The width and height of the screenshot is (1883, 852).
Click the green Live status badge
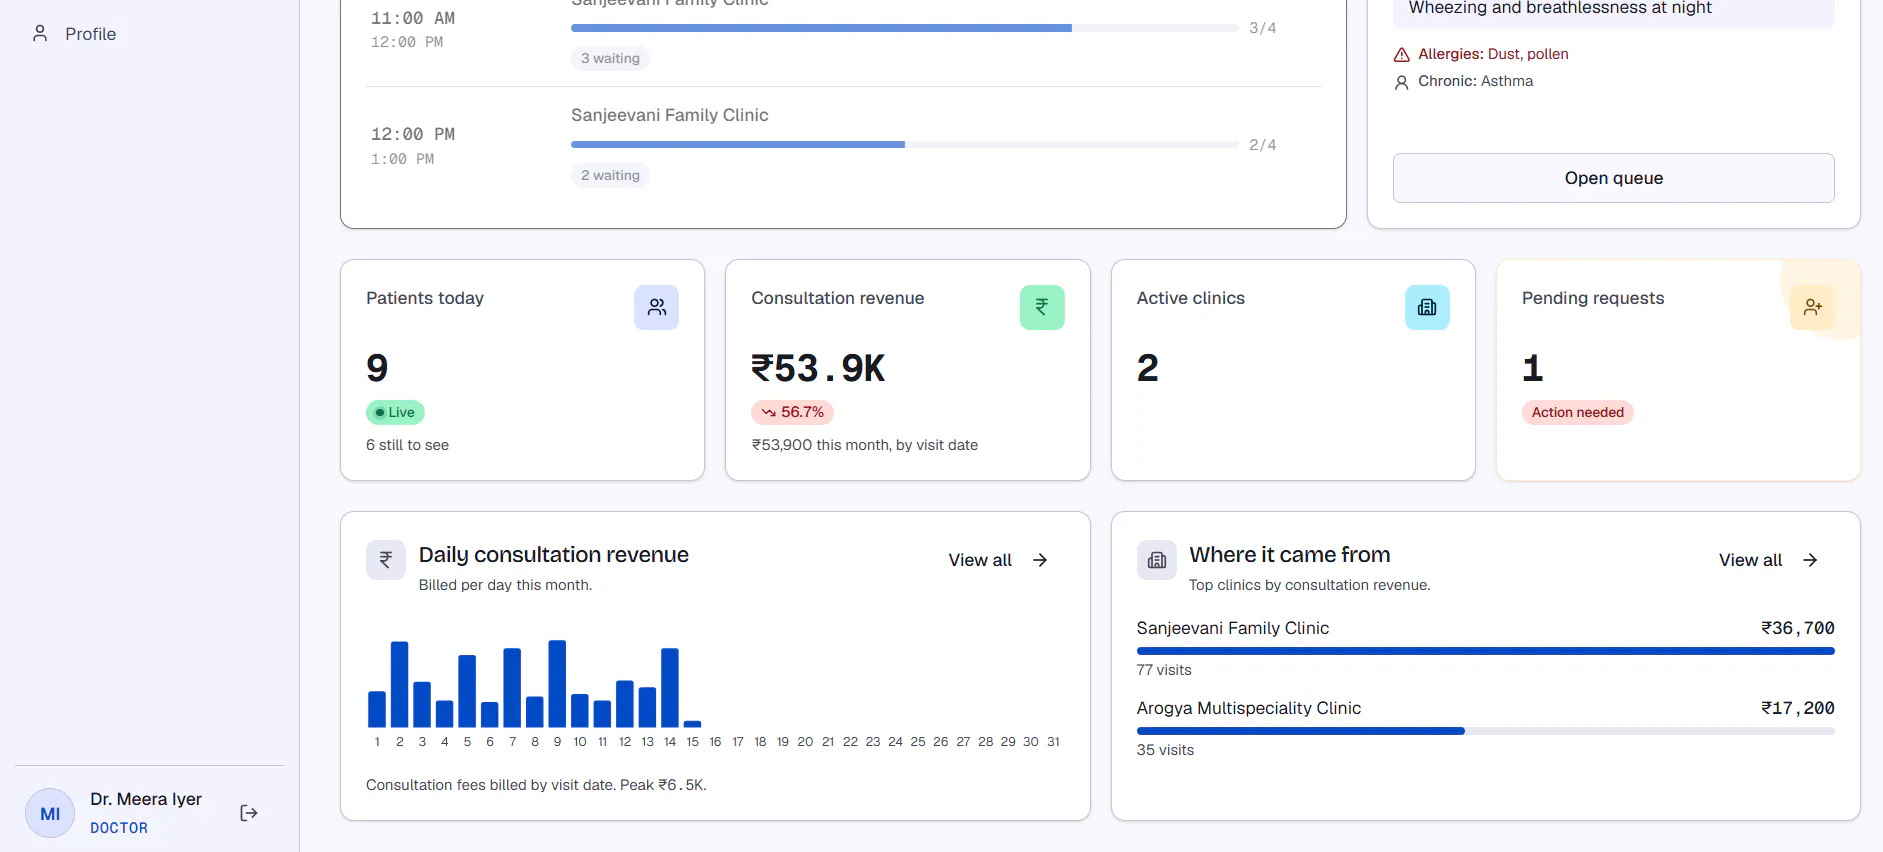tap(395, 412)
